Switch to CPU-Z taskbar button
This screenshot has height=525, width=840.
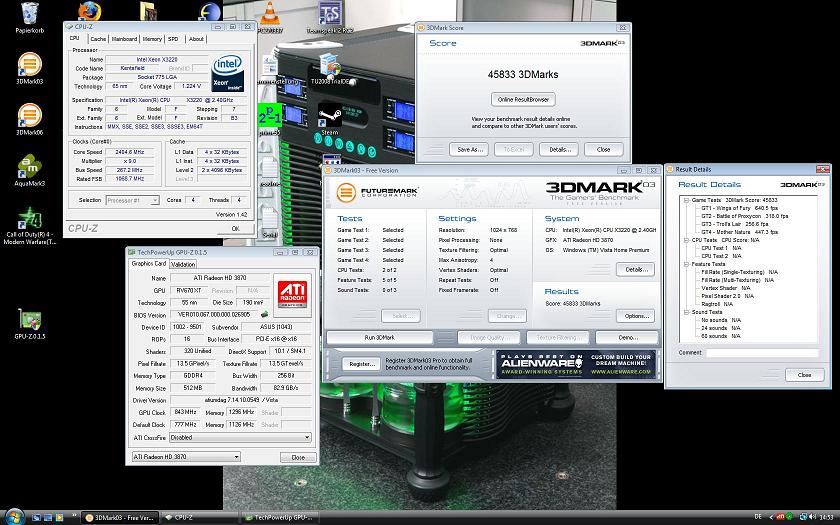pyautogui.click(x=199, y=518)
